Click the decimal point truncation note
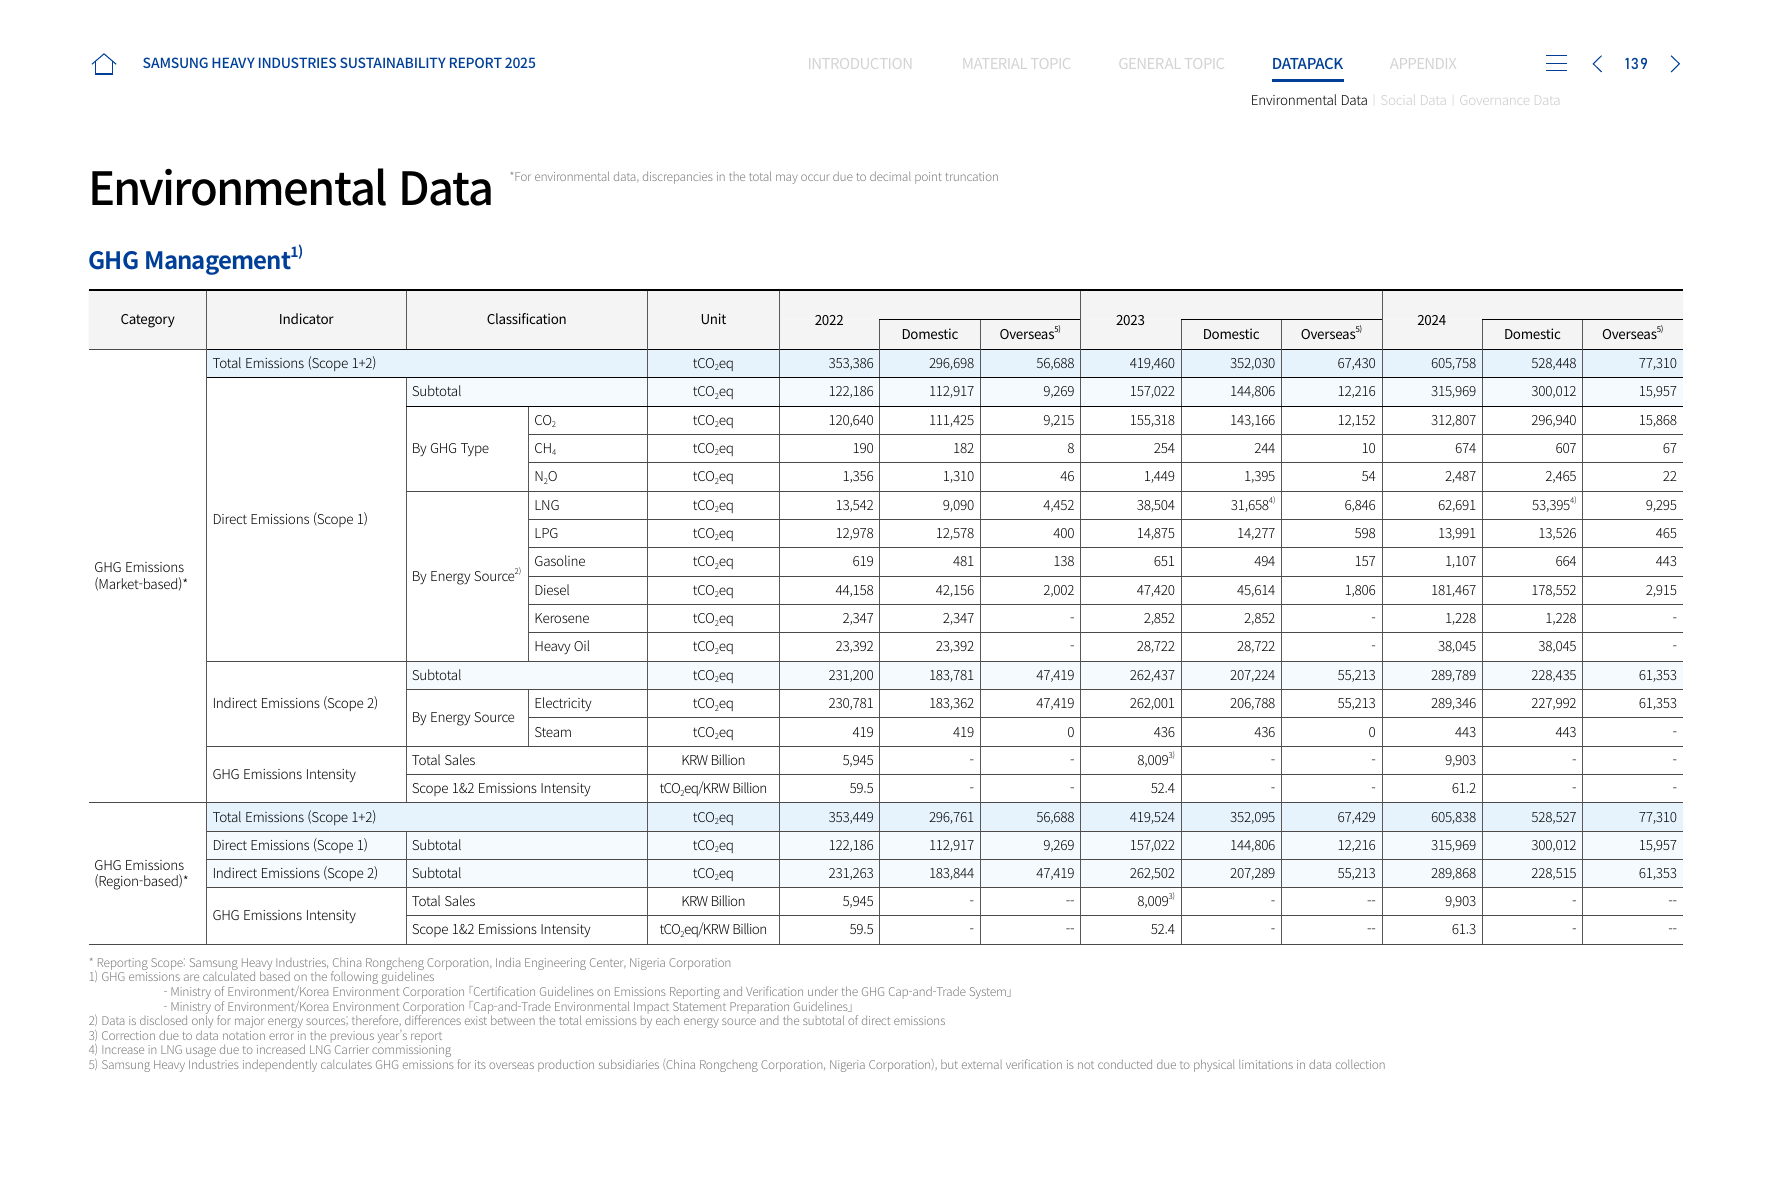1772x1182 pixels. pyautogui.click(x=754, y=177)
